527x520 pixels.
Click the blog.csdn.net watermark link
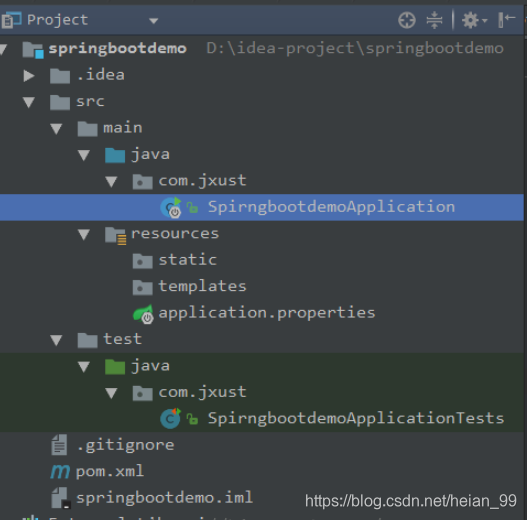point(411,501)
